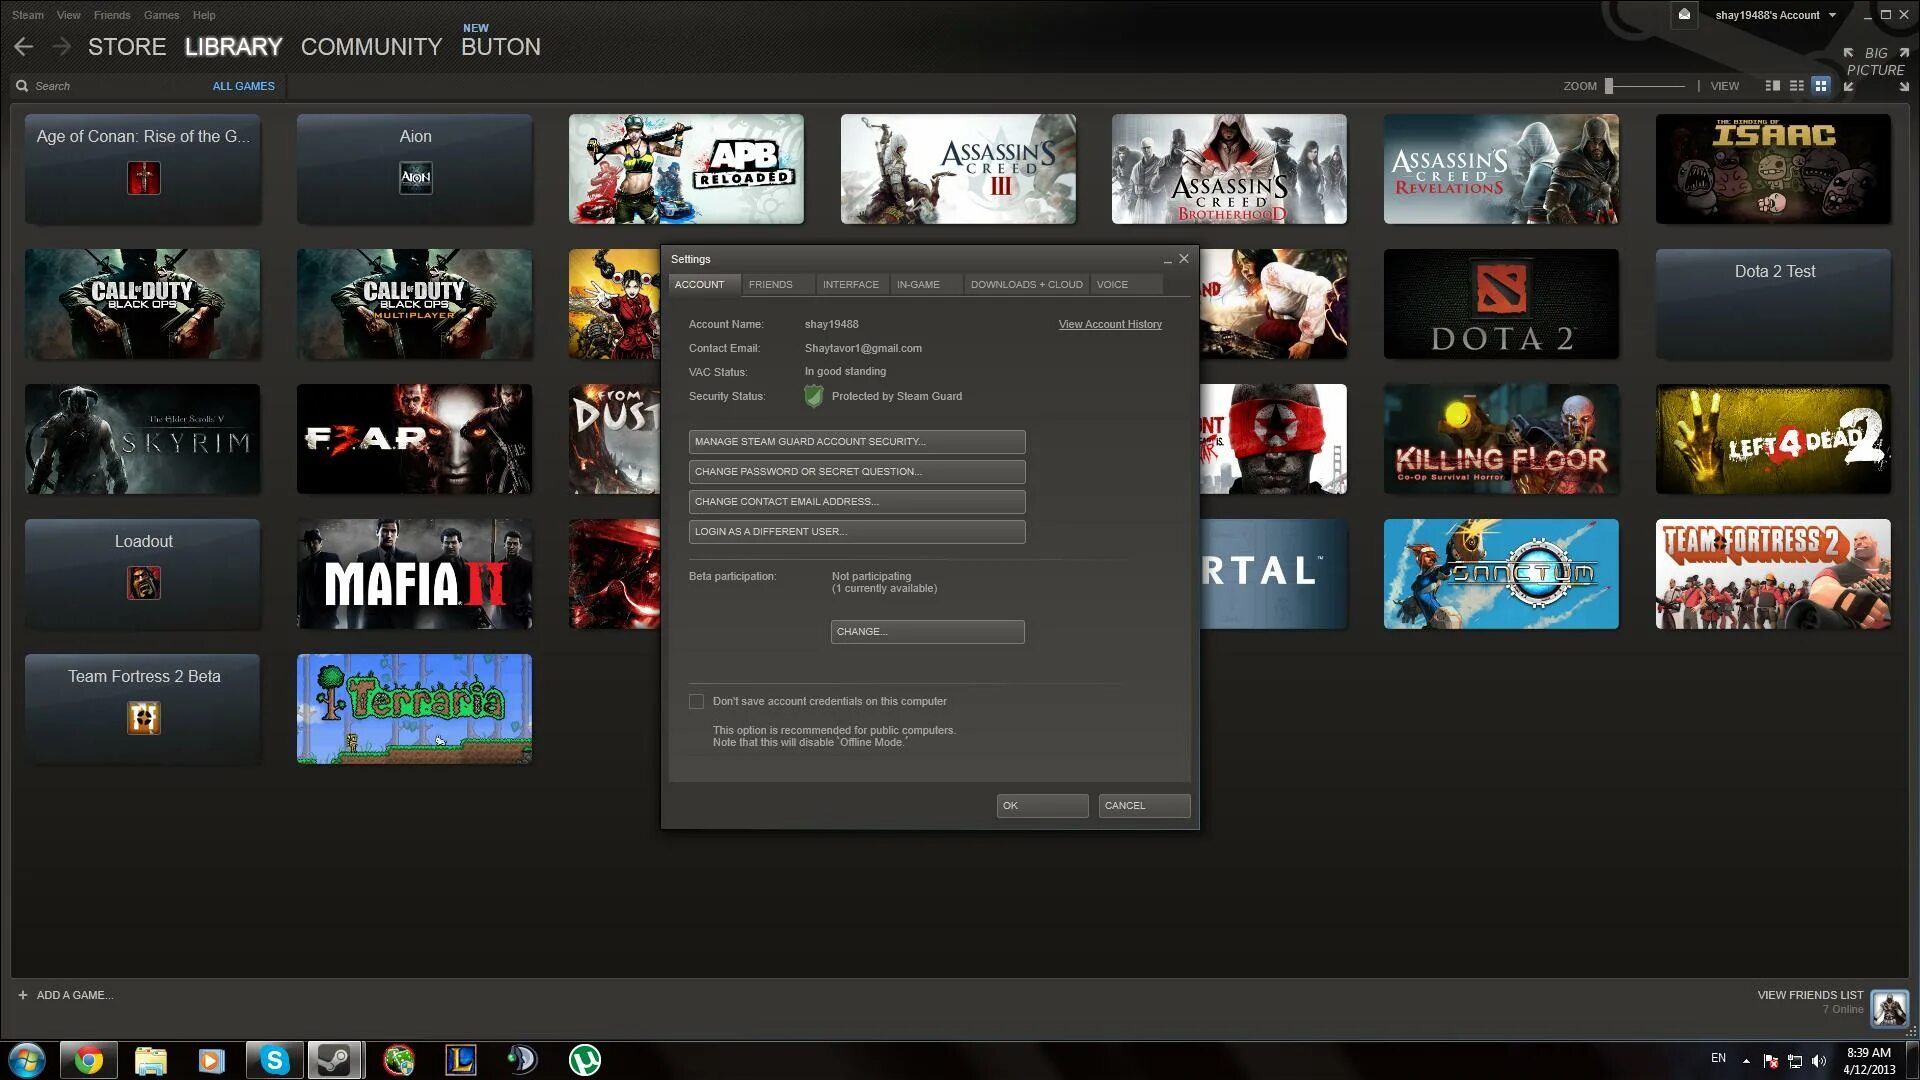1920x1080 pixels.
Task: Go to the BUTON section
Action: click(x=500, y=47)
